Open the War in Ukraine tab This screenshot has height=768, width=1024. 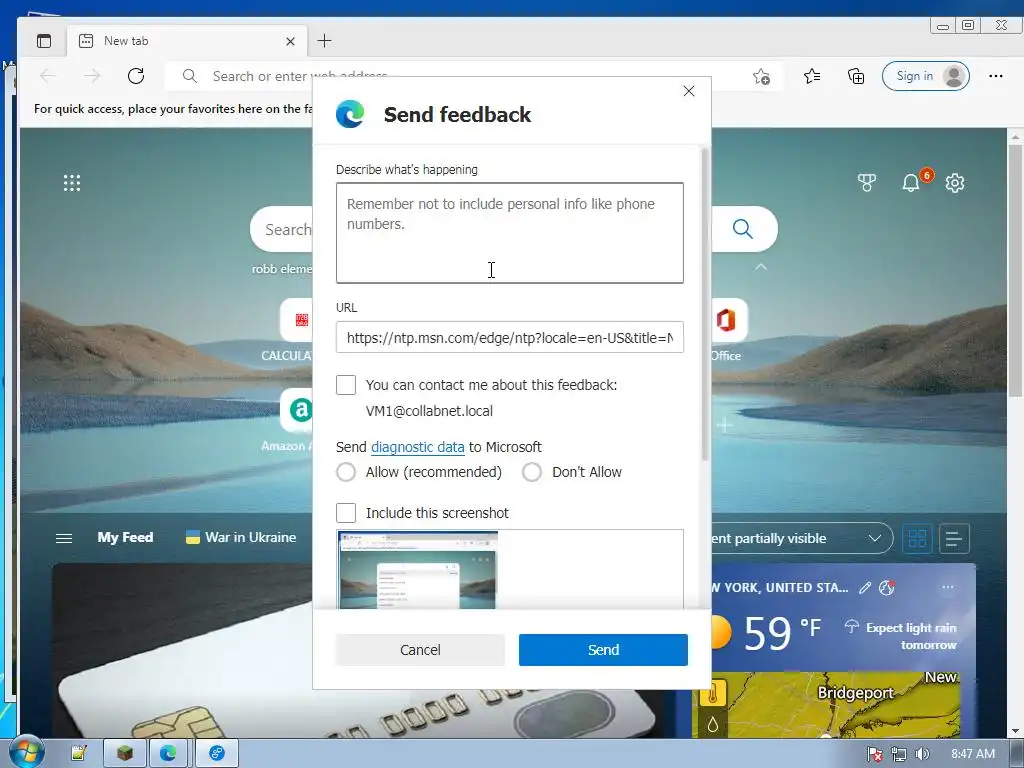coord(241,537)
